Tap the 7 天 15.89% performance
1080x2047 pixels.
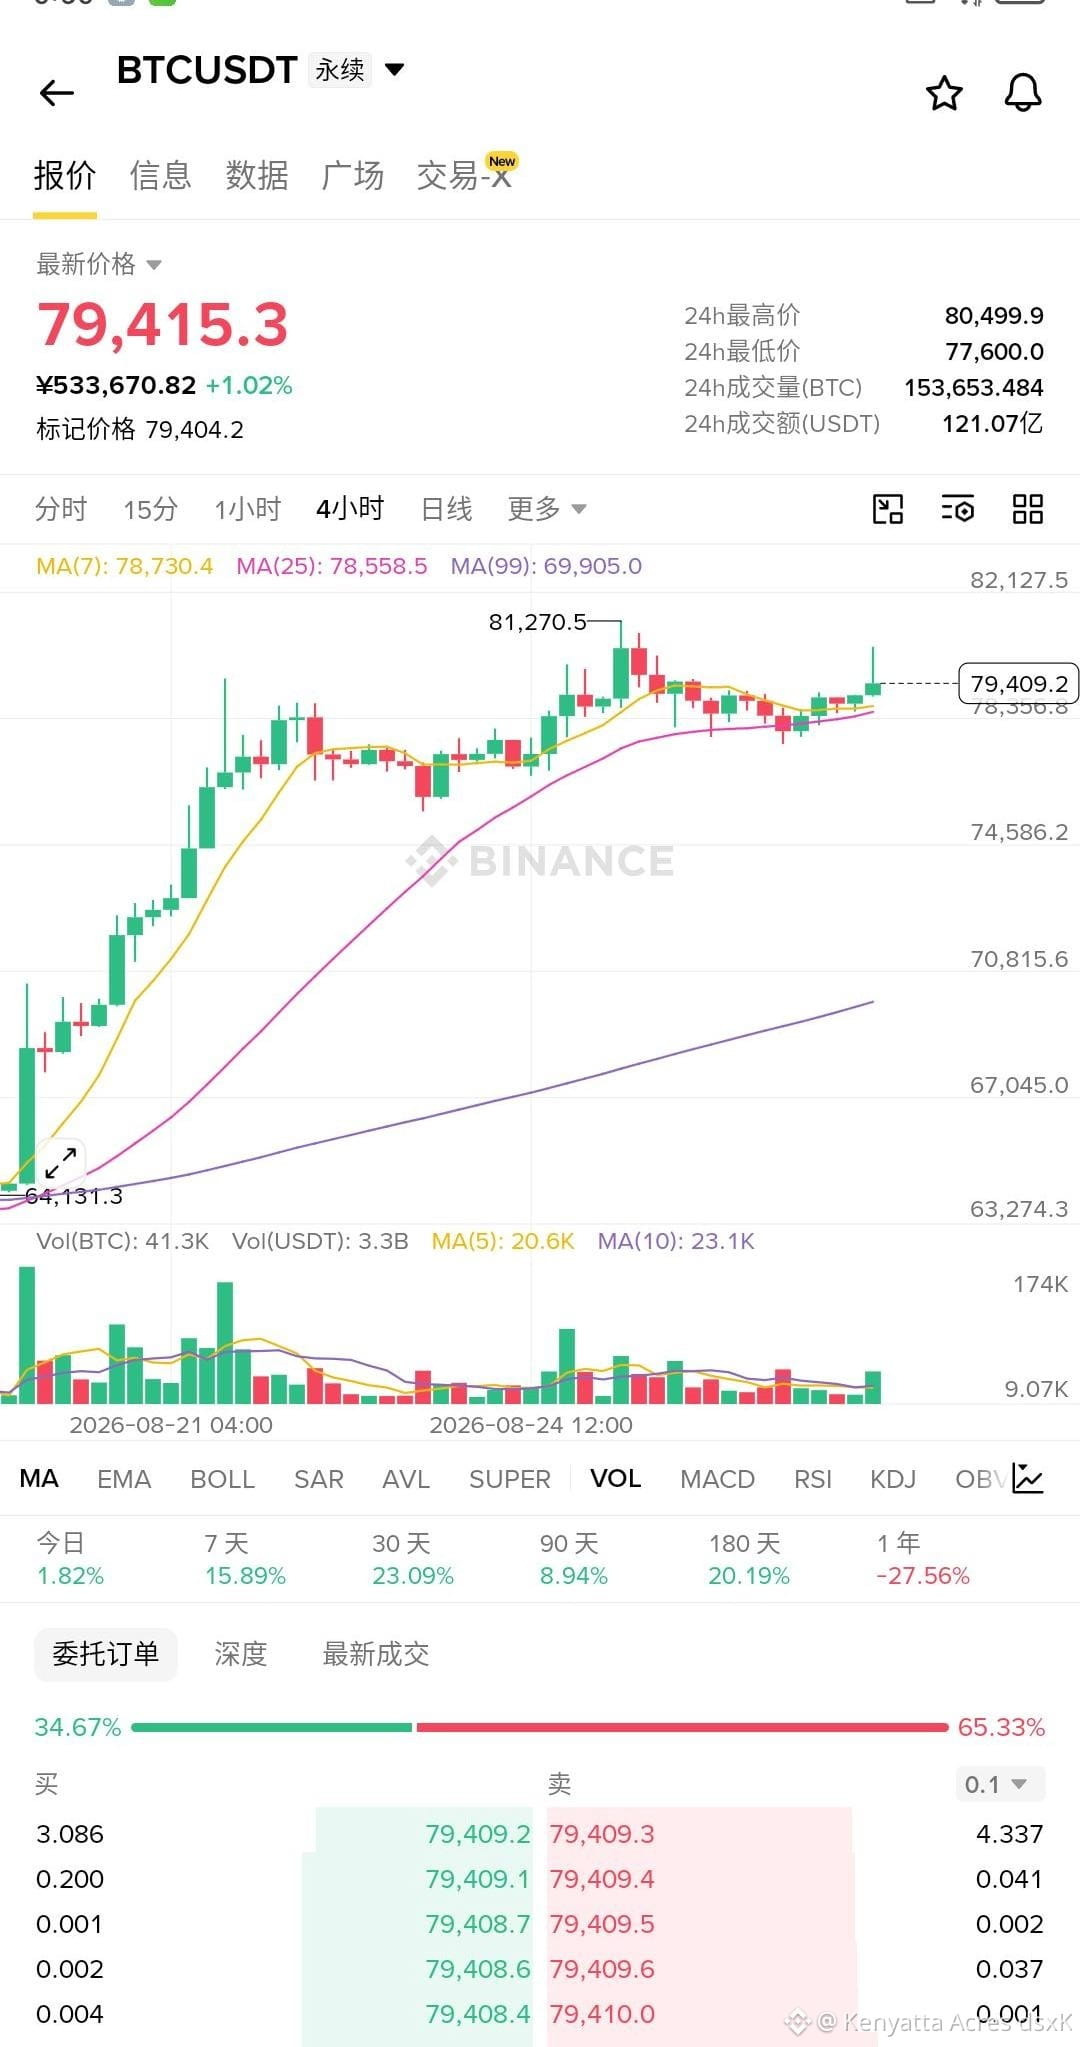[245, 1559]
